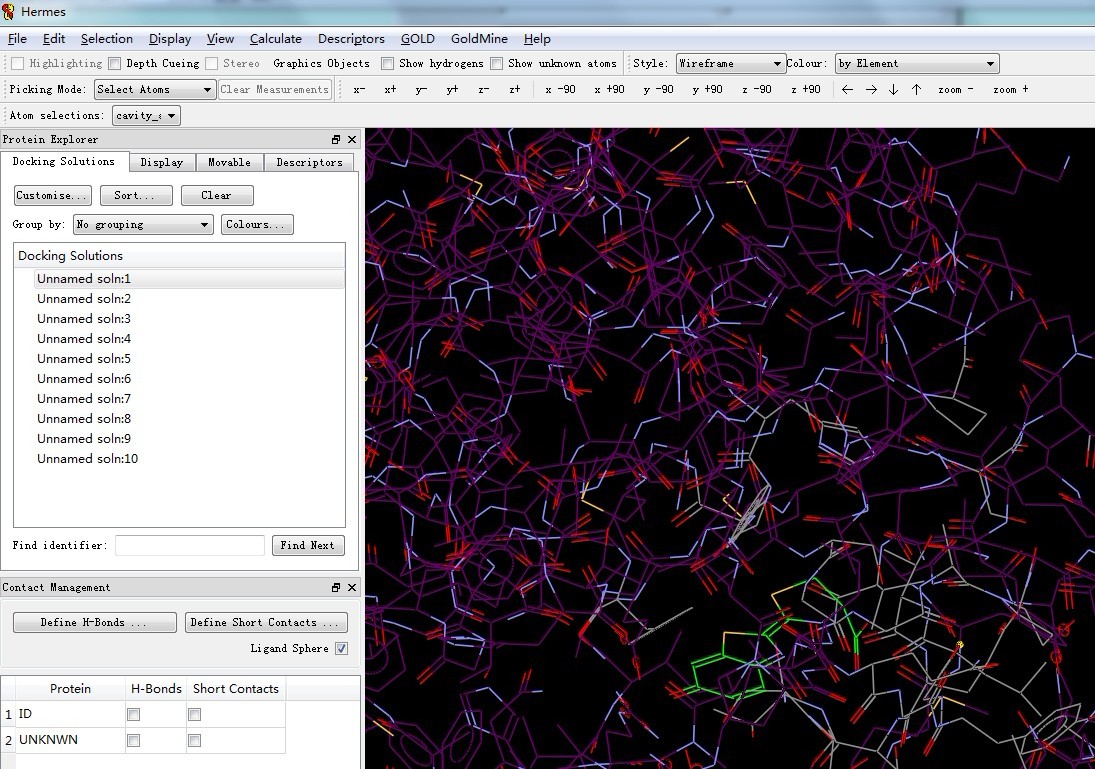
Task: Enable Depth Cueing checkbox
Action: click(115, 64)
